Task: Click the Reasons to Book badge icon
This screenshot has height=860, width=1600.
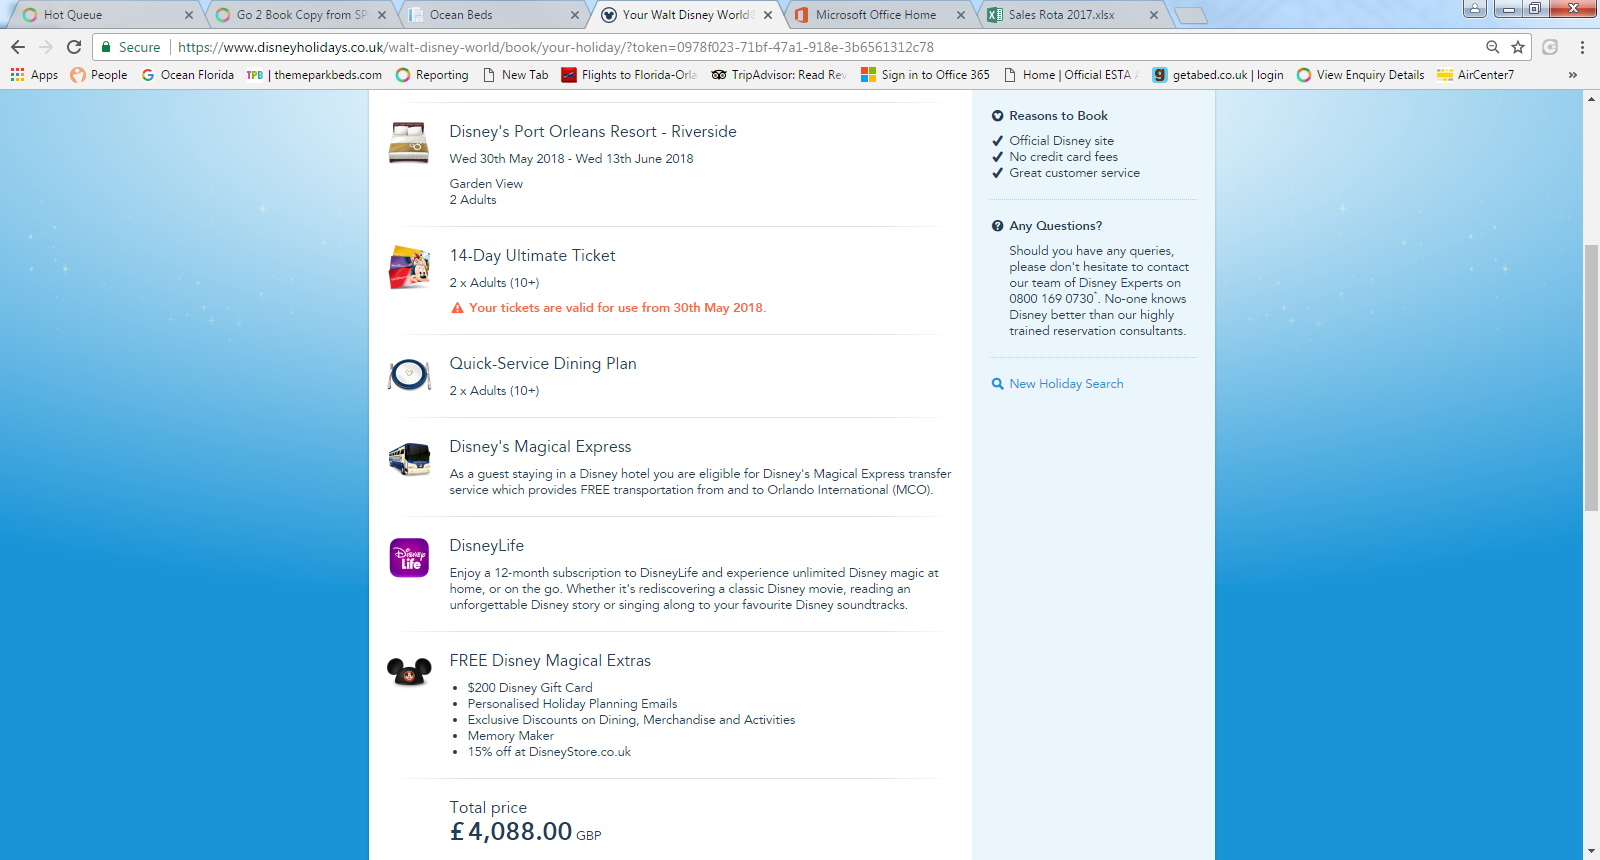Action: (x=997, y=116)
